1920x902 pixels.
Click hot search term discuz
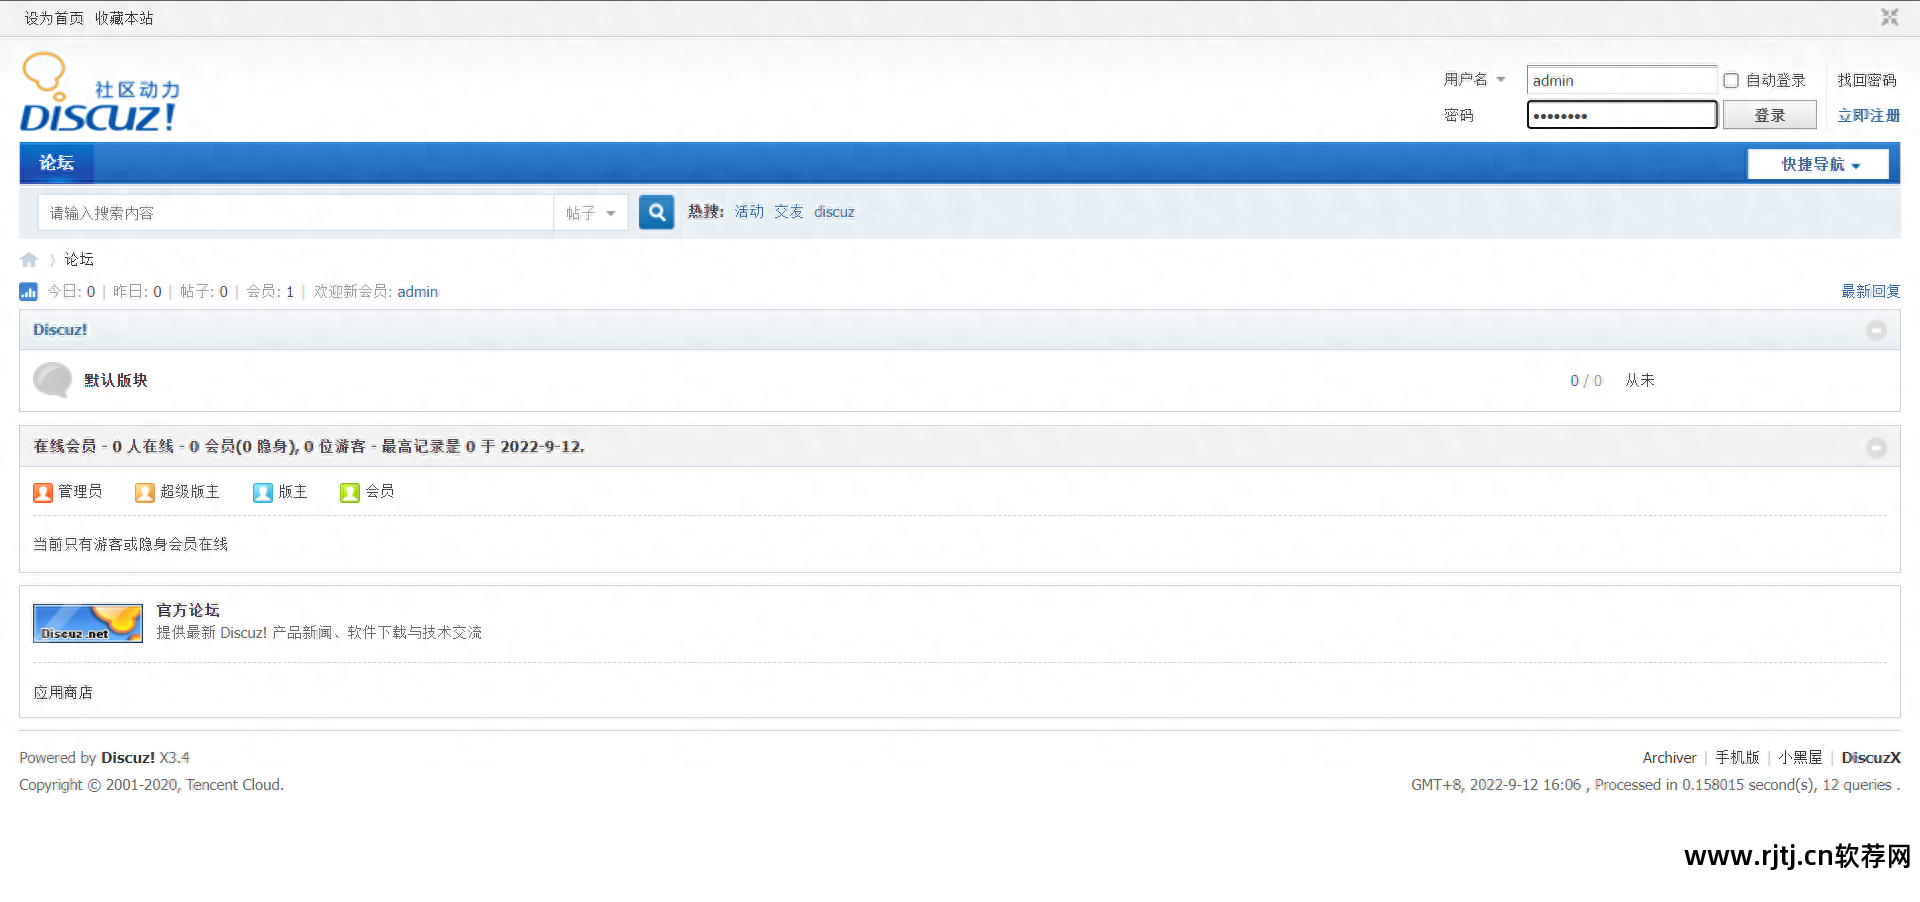pyautogui.click(x=834, y=211)
